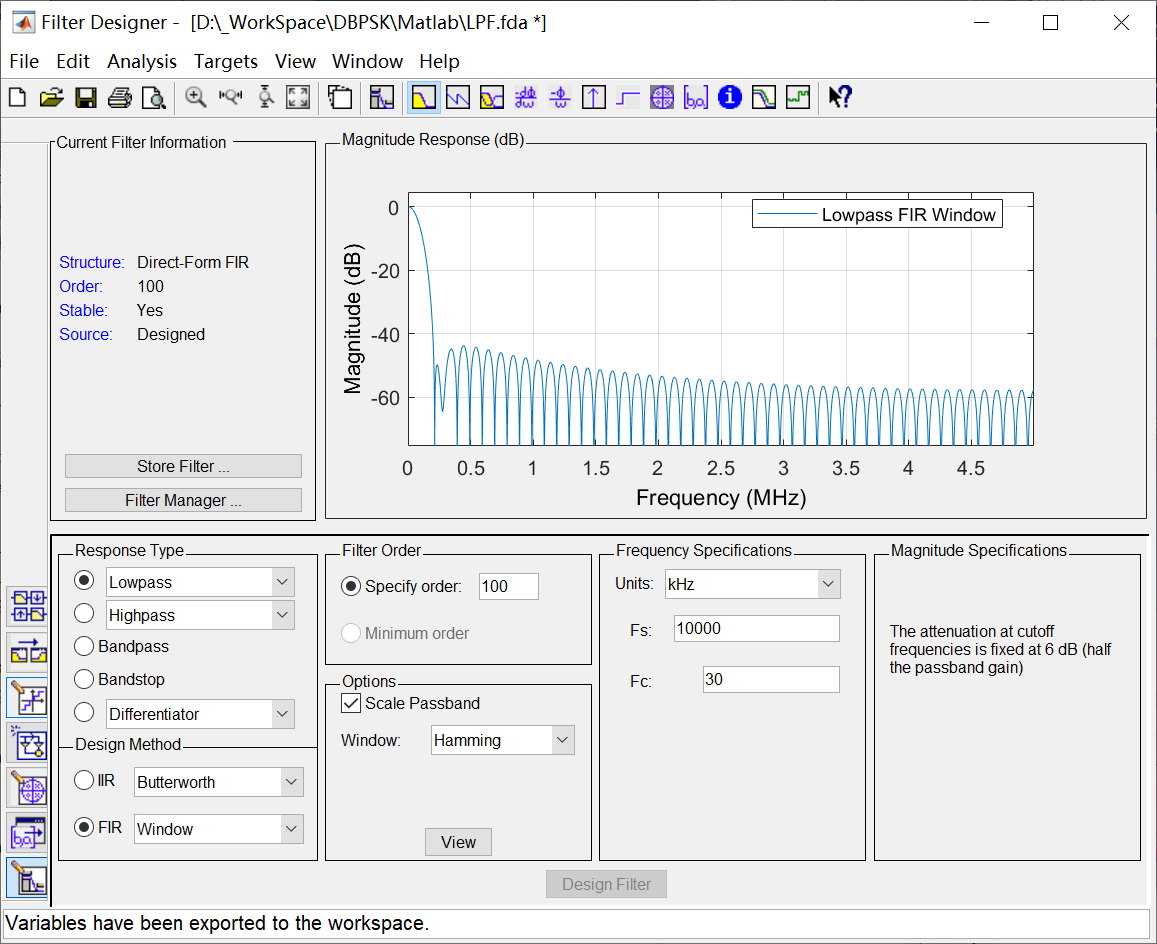The width and height of the screenshot is (1157, 944).
Task: Show the Magnitude Response analysis
Action: pos(424,97)
